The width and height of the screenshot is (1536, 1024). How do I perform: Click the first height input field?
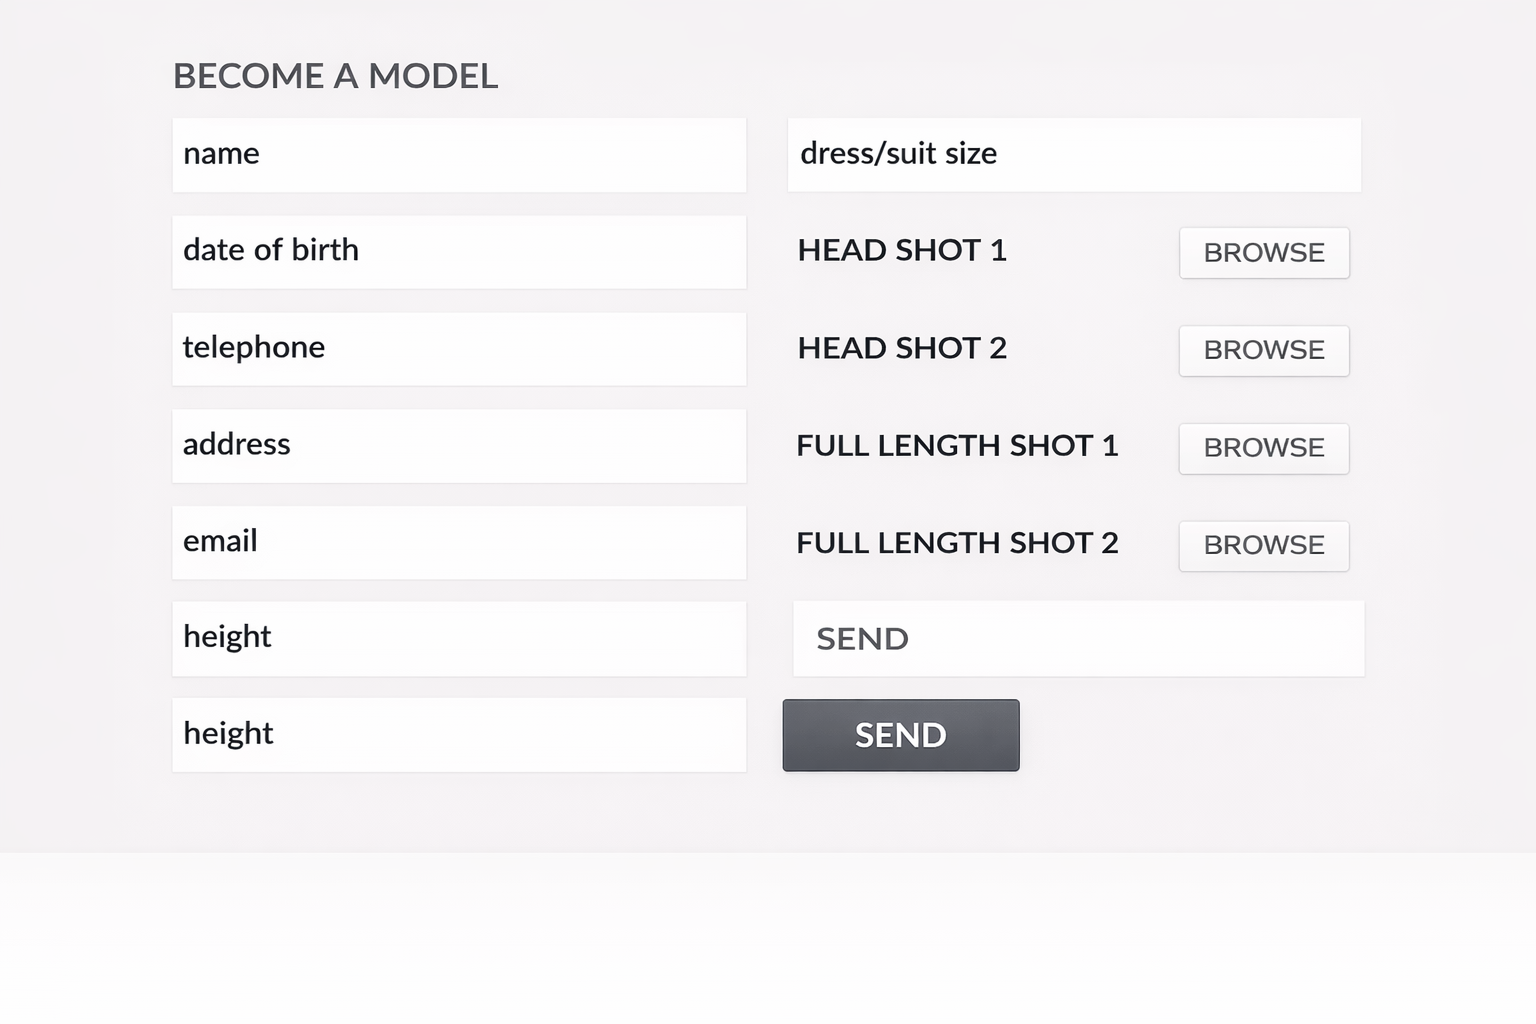[x=459, y=637]
